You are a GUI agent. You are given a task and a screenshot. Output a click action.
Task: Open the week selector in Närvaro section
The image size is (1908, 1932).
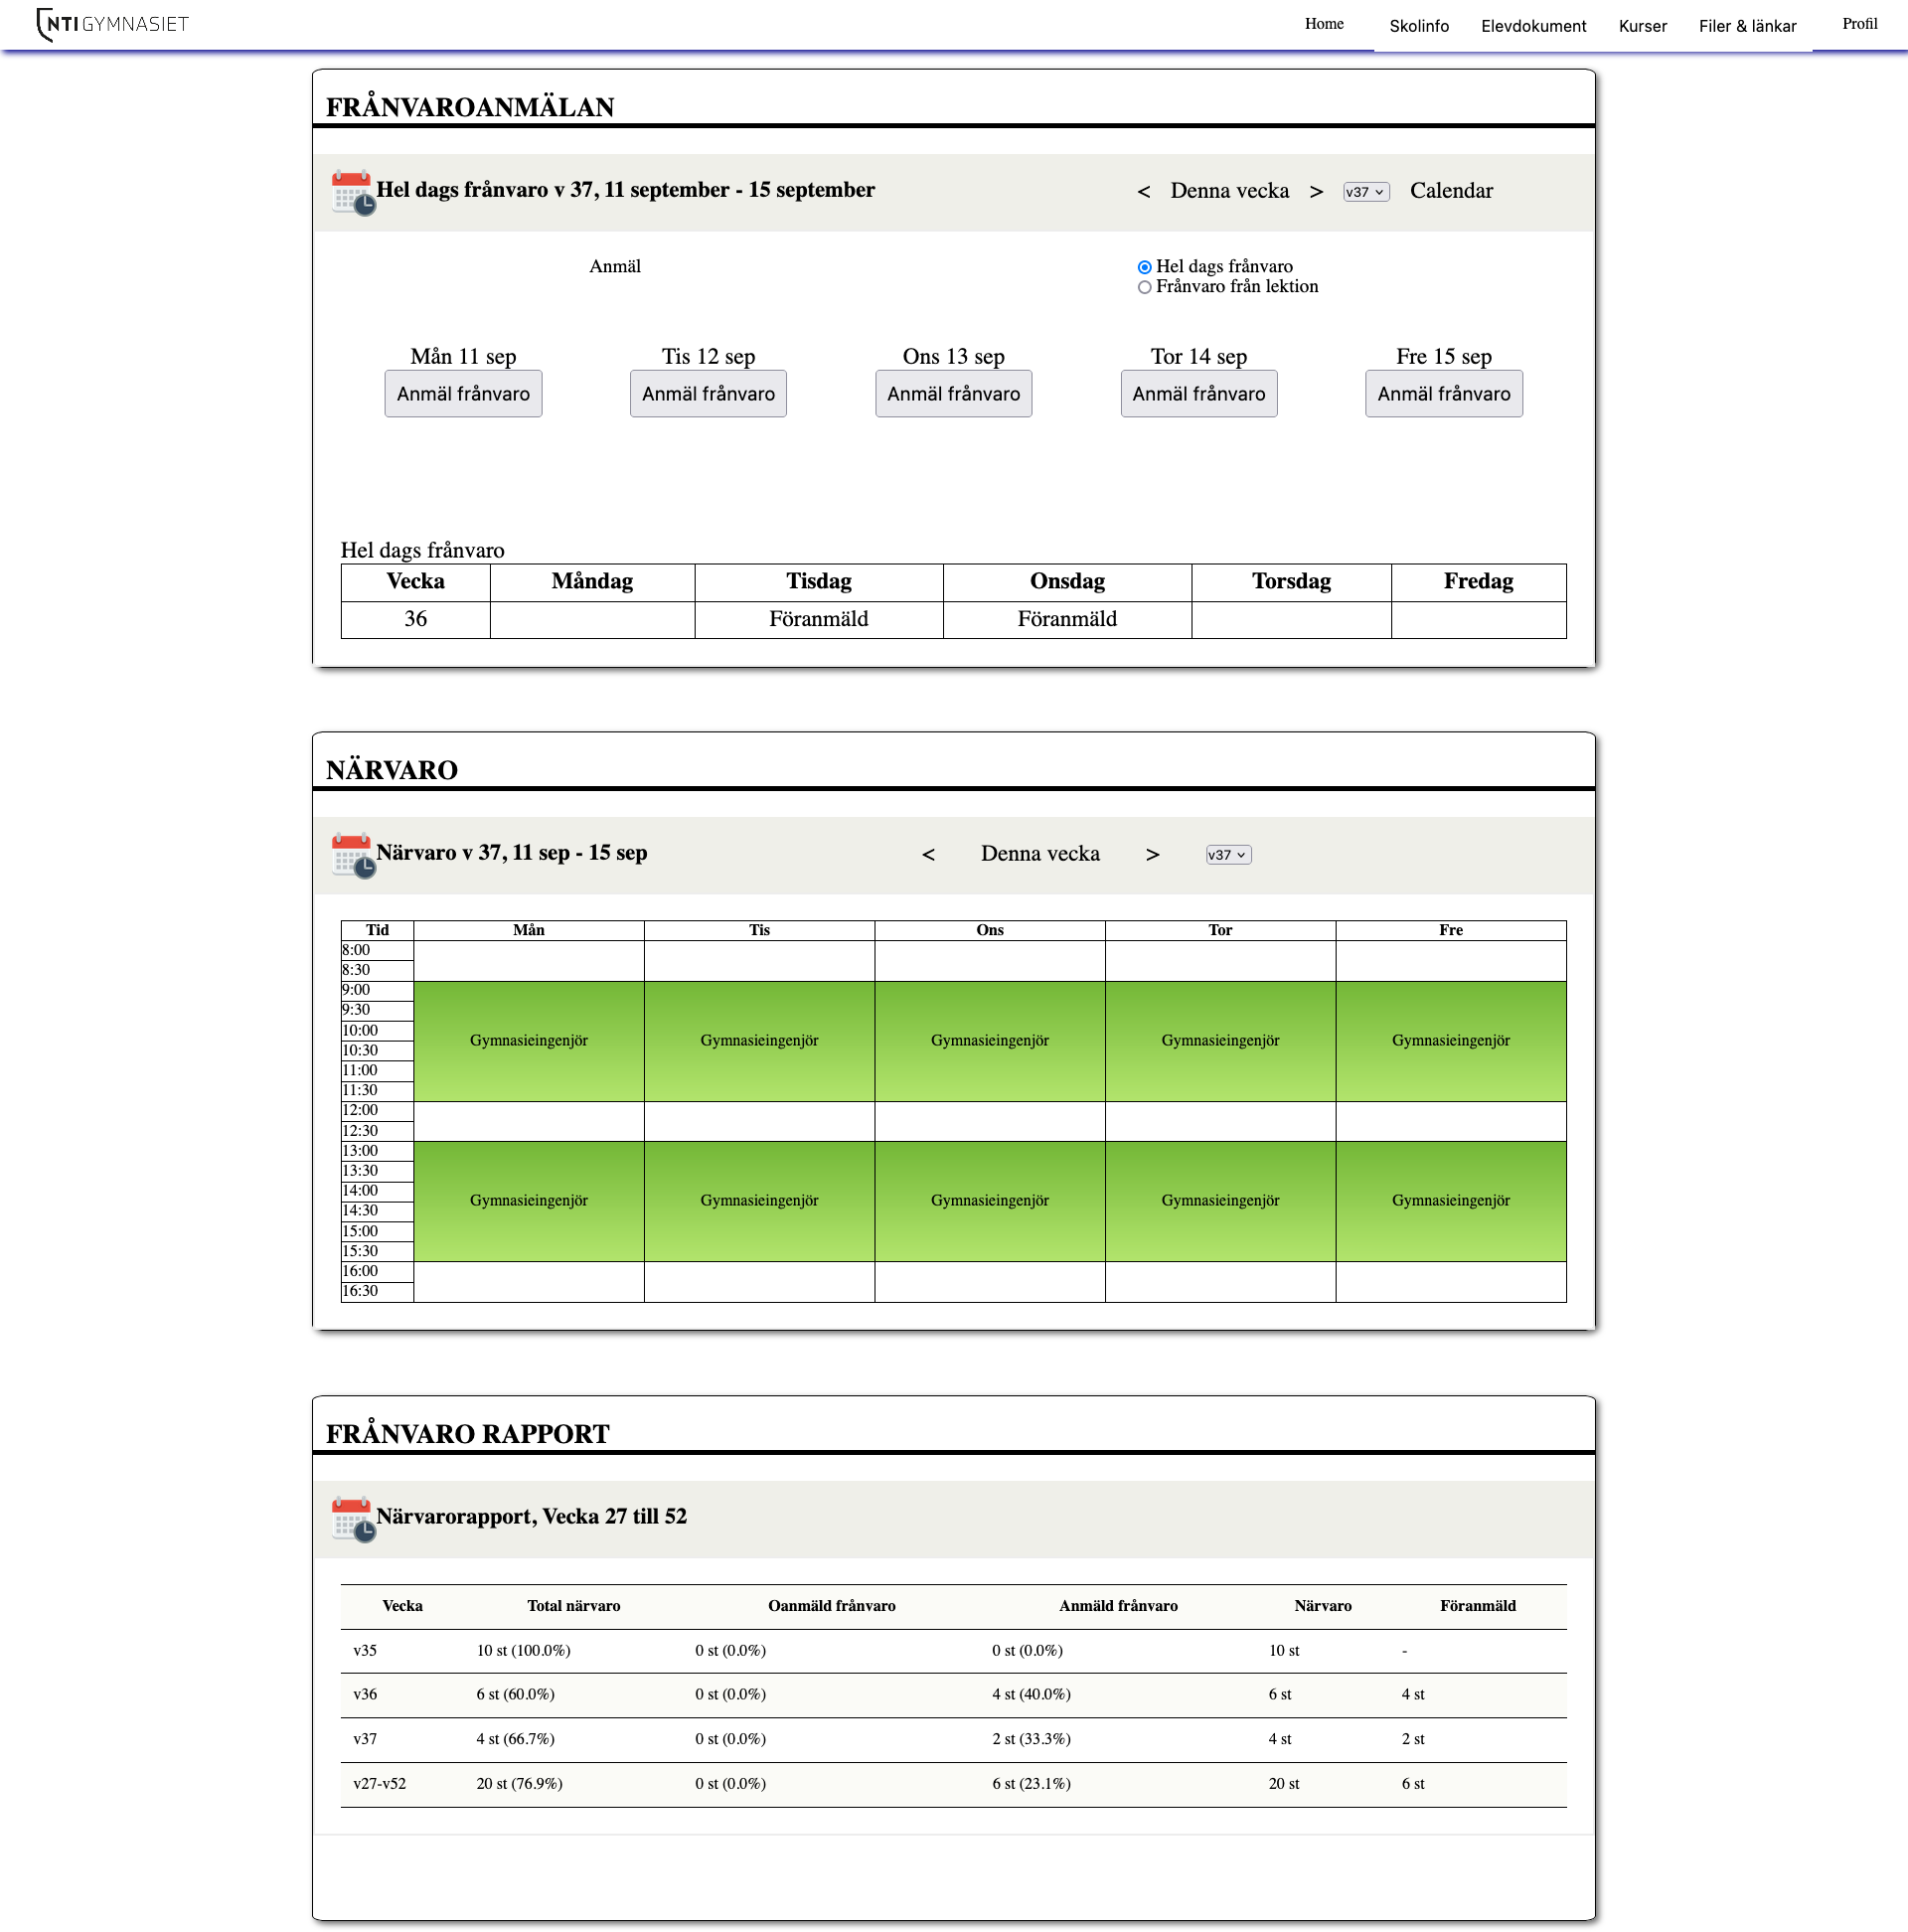pos(1228,855)
